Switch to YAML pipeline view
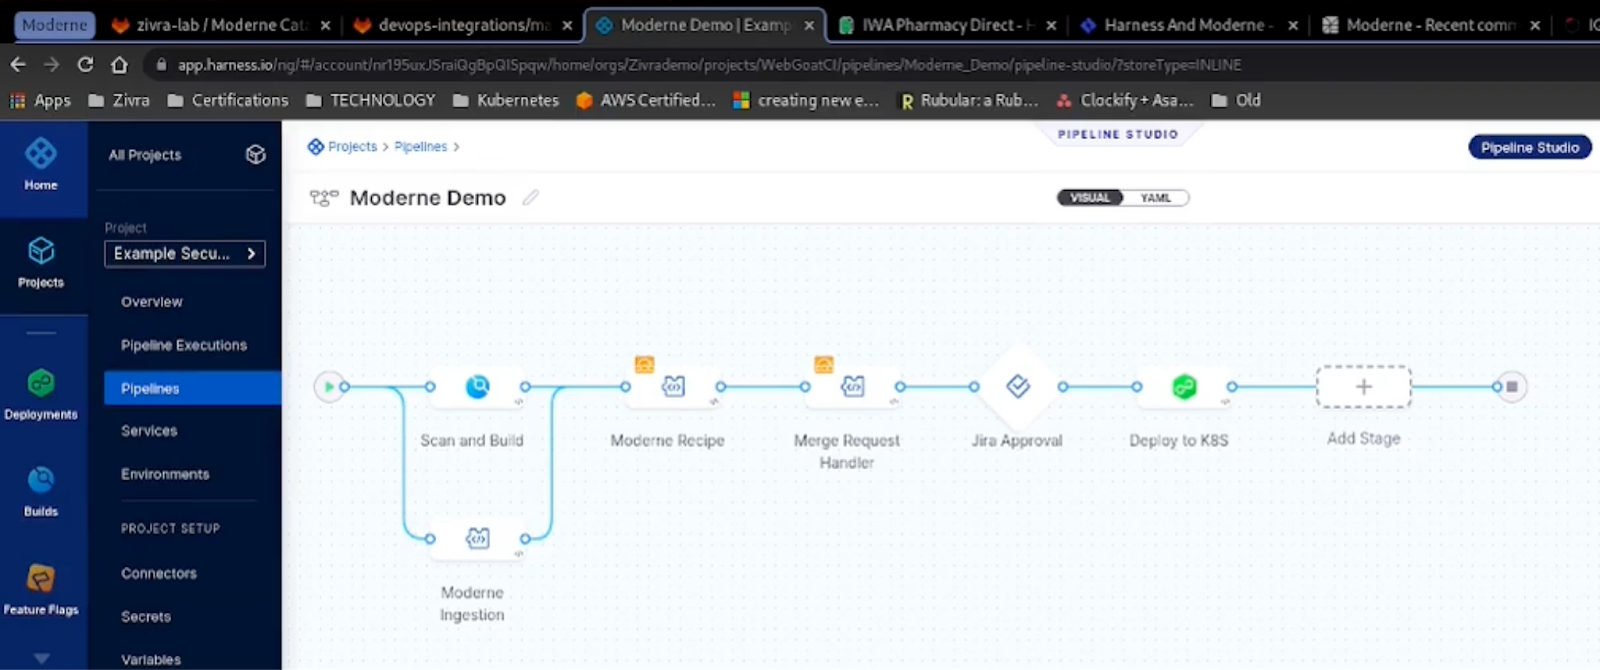Image resolution: width=1600 pixels, height=670 pixels. point(1156,198)
